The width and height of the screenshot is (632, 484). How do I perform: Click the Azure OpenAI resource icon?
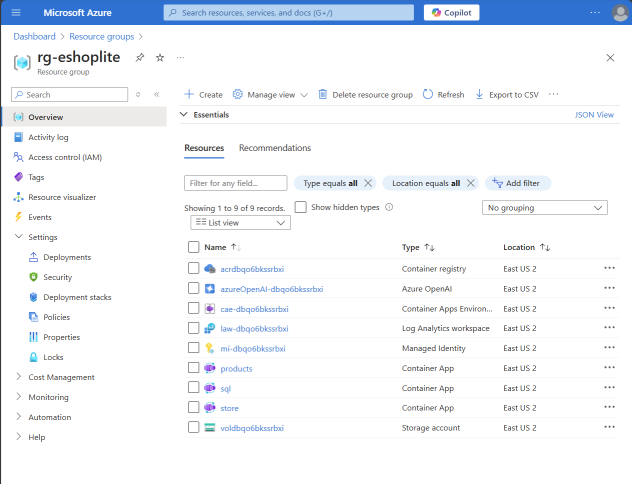coord(210,289)
